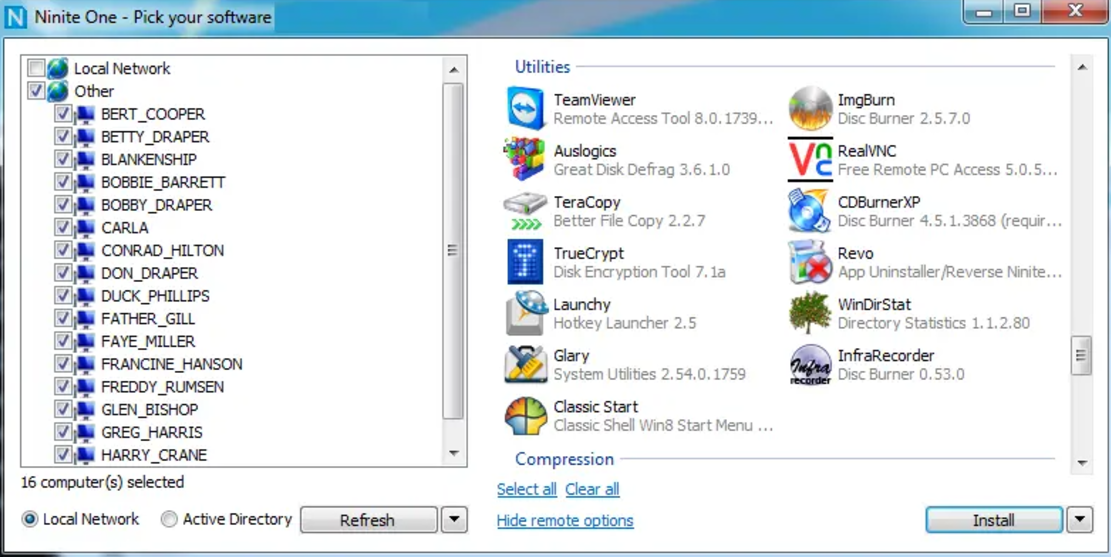1111x557 pixels.
Task: Uncheck CONRAD_HILTON checkbox
Action: coord(63,250)
